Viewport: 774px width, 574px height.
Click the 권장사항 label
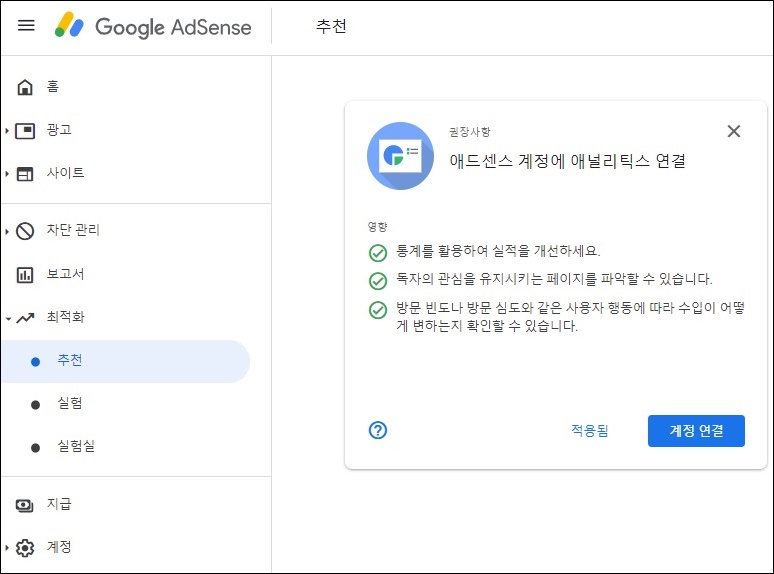click(469, 132)
